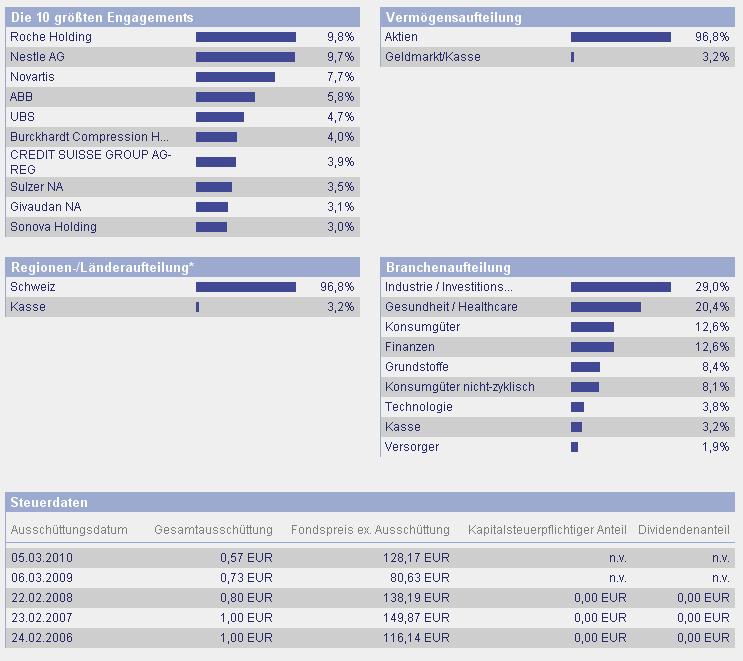This screenshot has width=743, height=661.
Task: Click the Gesundheit / Healthcare sector bar
Action: click(x=606, y=307)
